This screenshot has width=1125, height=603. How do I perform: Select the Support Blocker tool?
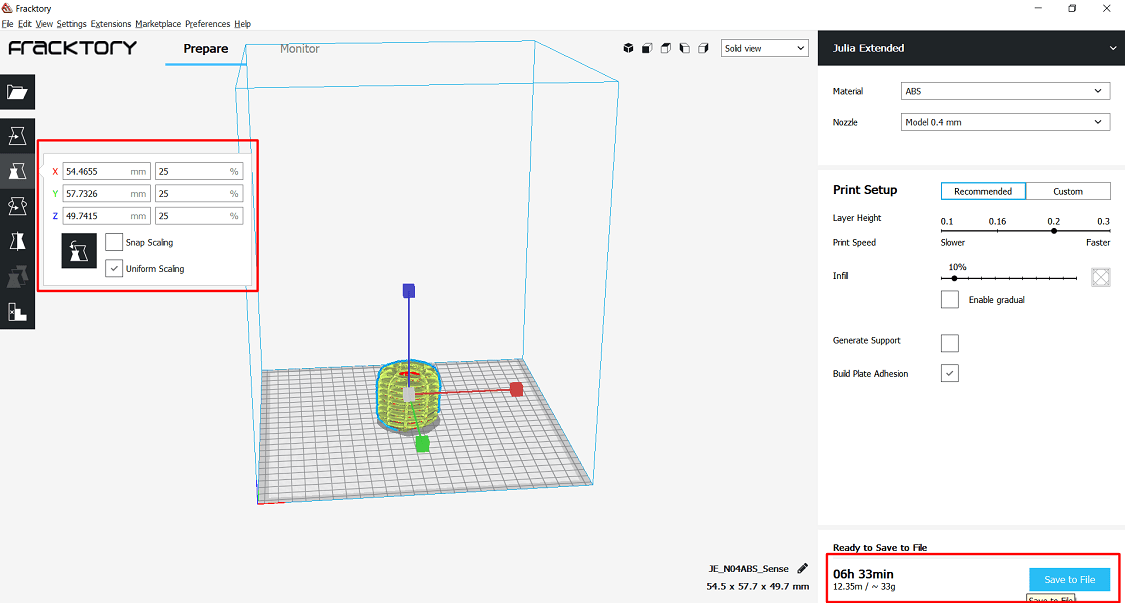17,312
